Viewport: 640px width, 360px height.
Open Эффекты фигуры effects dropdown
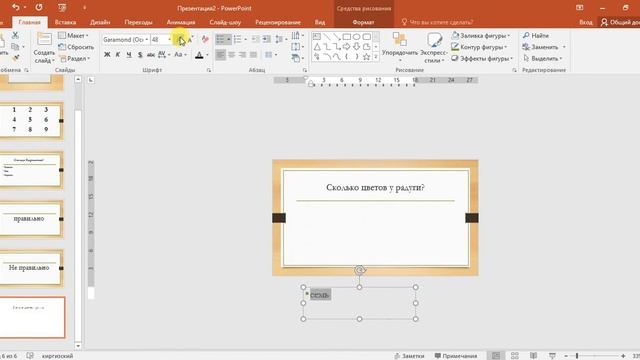(x=482, y=58)
